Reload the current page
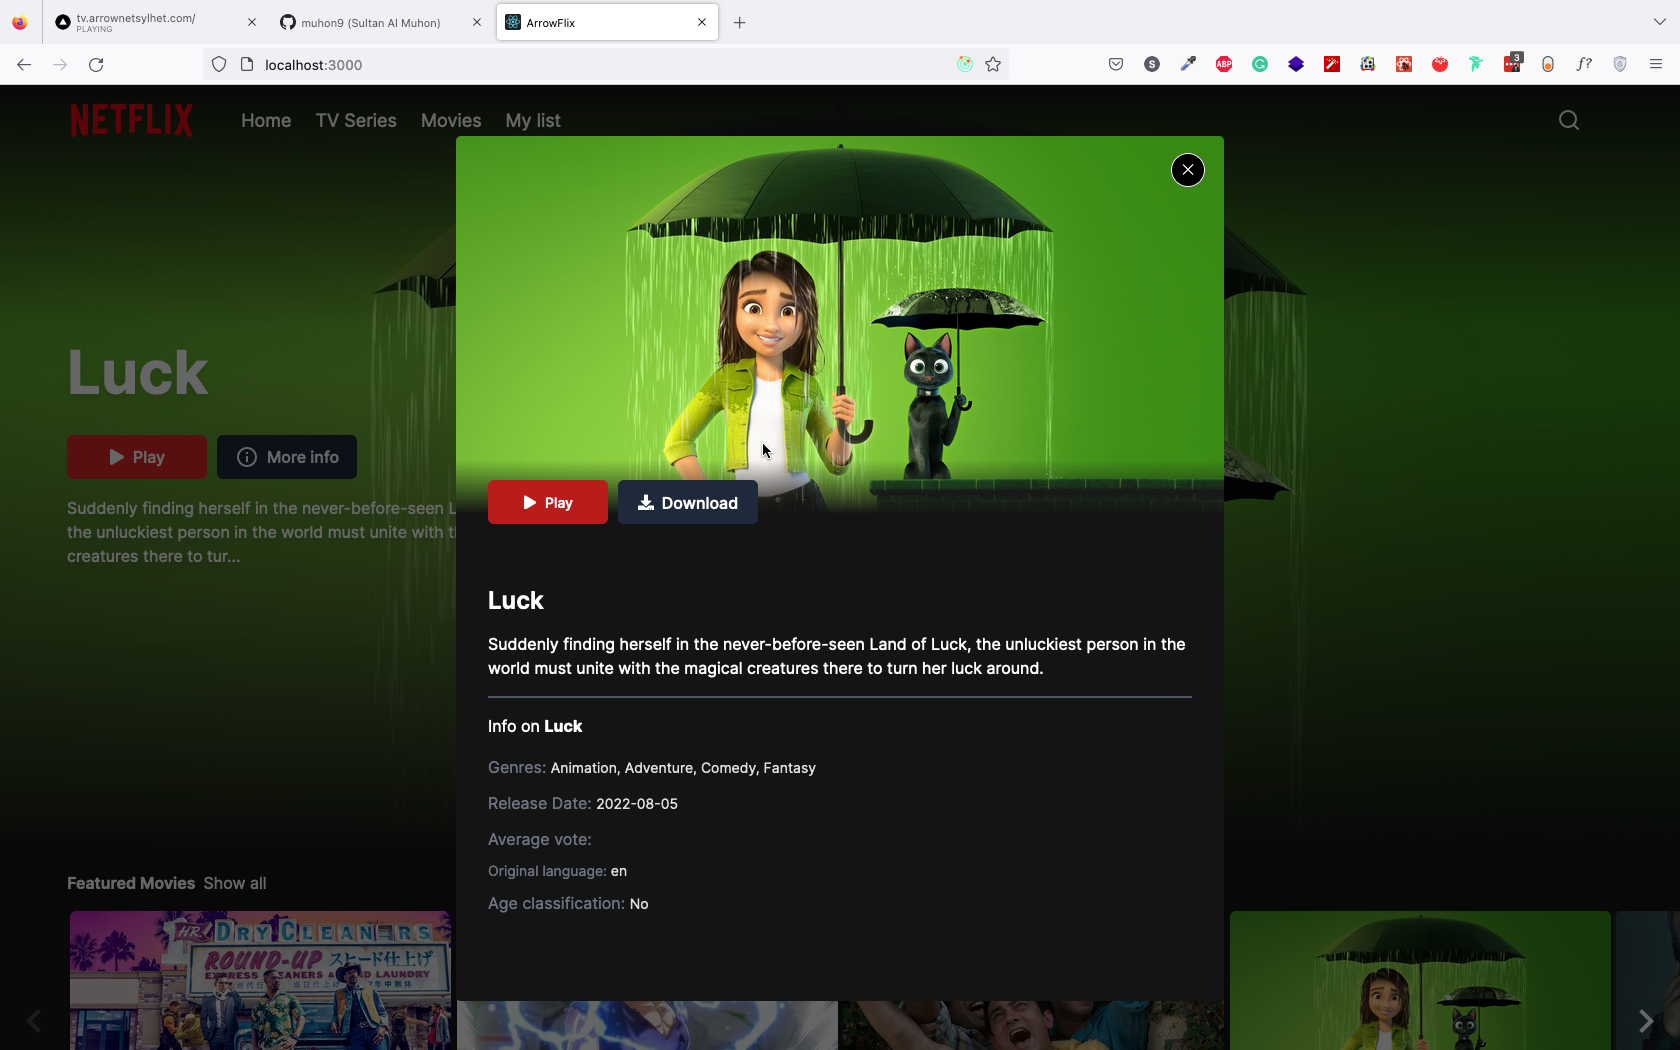Image resolution: width=1680 pixels, height=1050 pixels. pyautogui.click(x=96, y=64)
